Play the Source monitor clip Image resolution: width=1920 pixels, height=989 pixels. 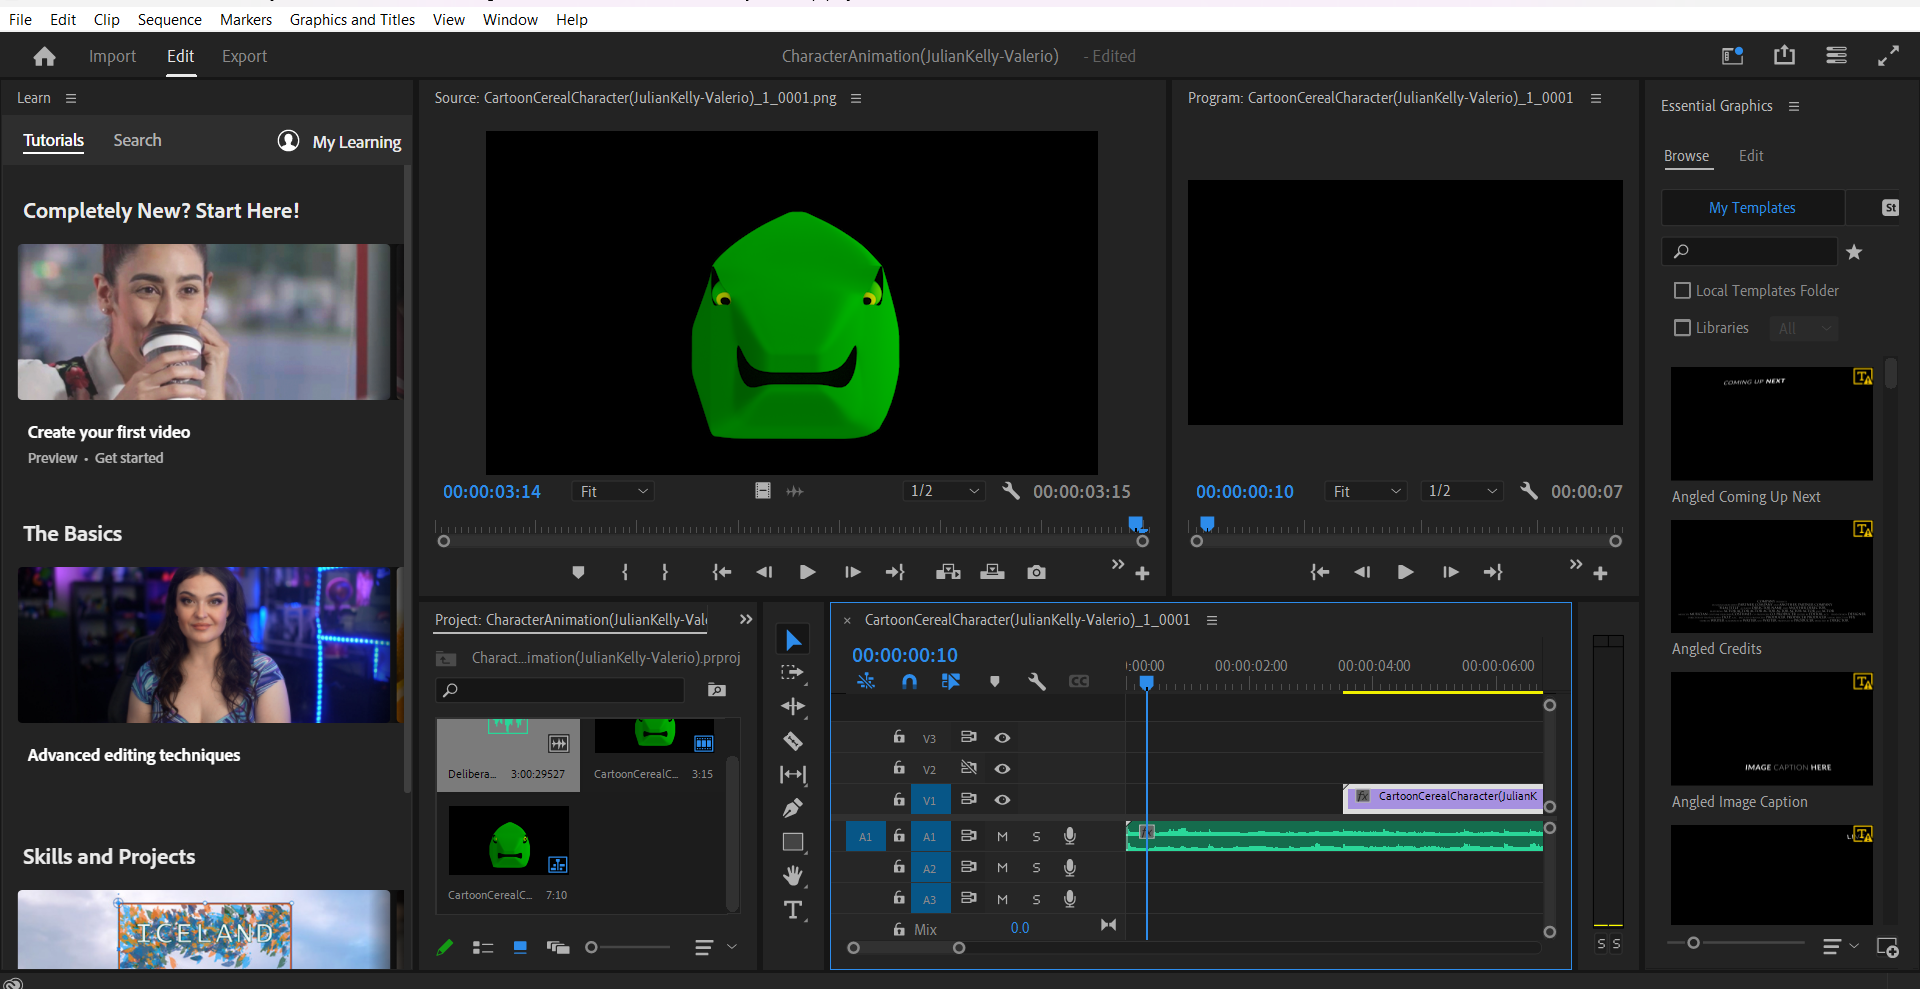click(x=807, y=572)
